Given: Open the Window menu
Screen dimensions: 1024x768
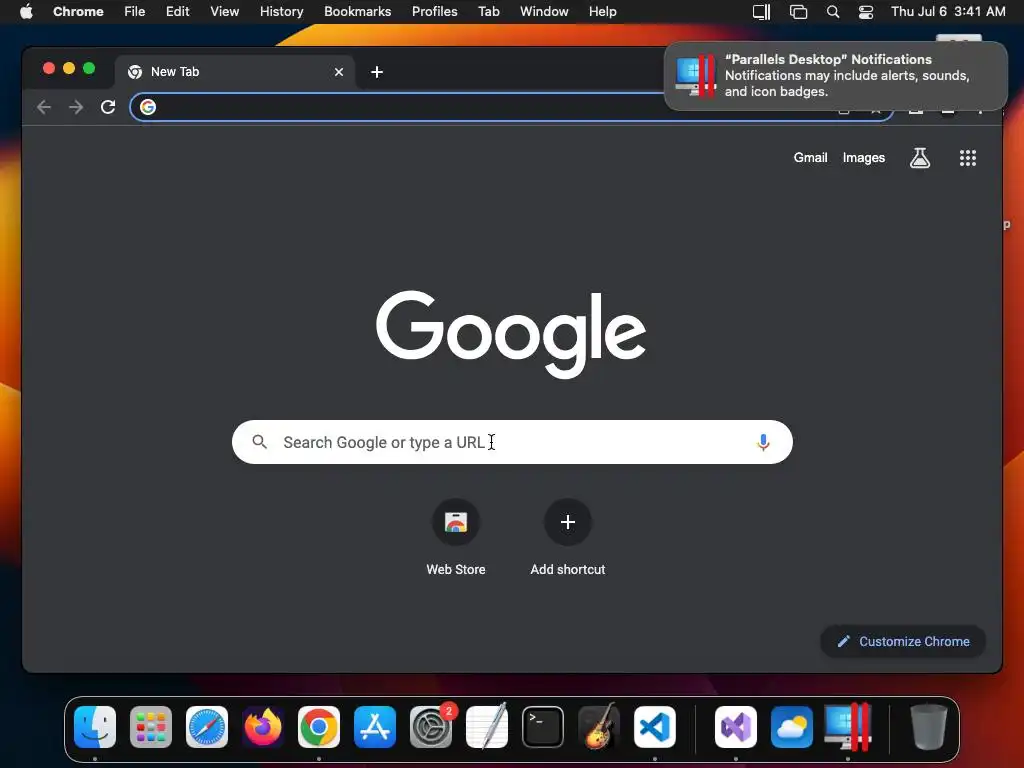Looking at the screenshot, I should [x=544, y=11].
